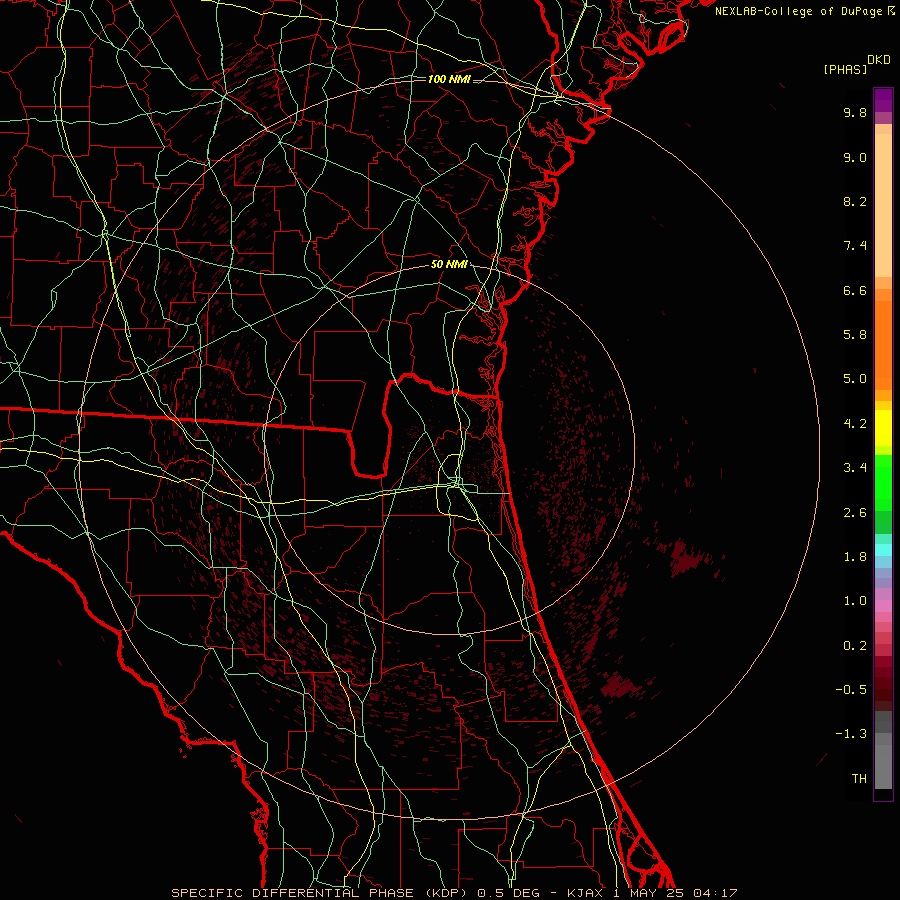Click the product title SPECIFIC DIFFERENTIAL PHASE (KDP)
Screen dimensions: 900x900
317,893
